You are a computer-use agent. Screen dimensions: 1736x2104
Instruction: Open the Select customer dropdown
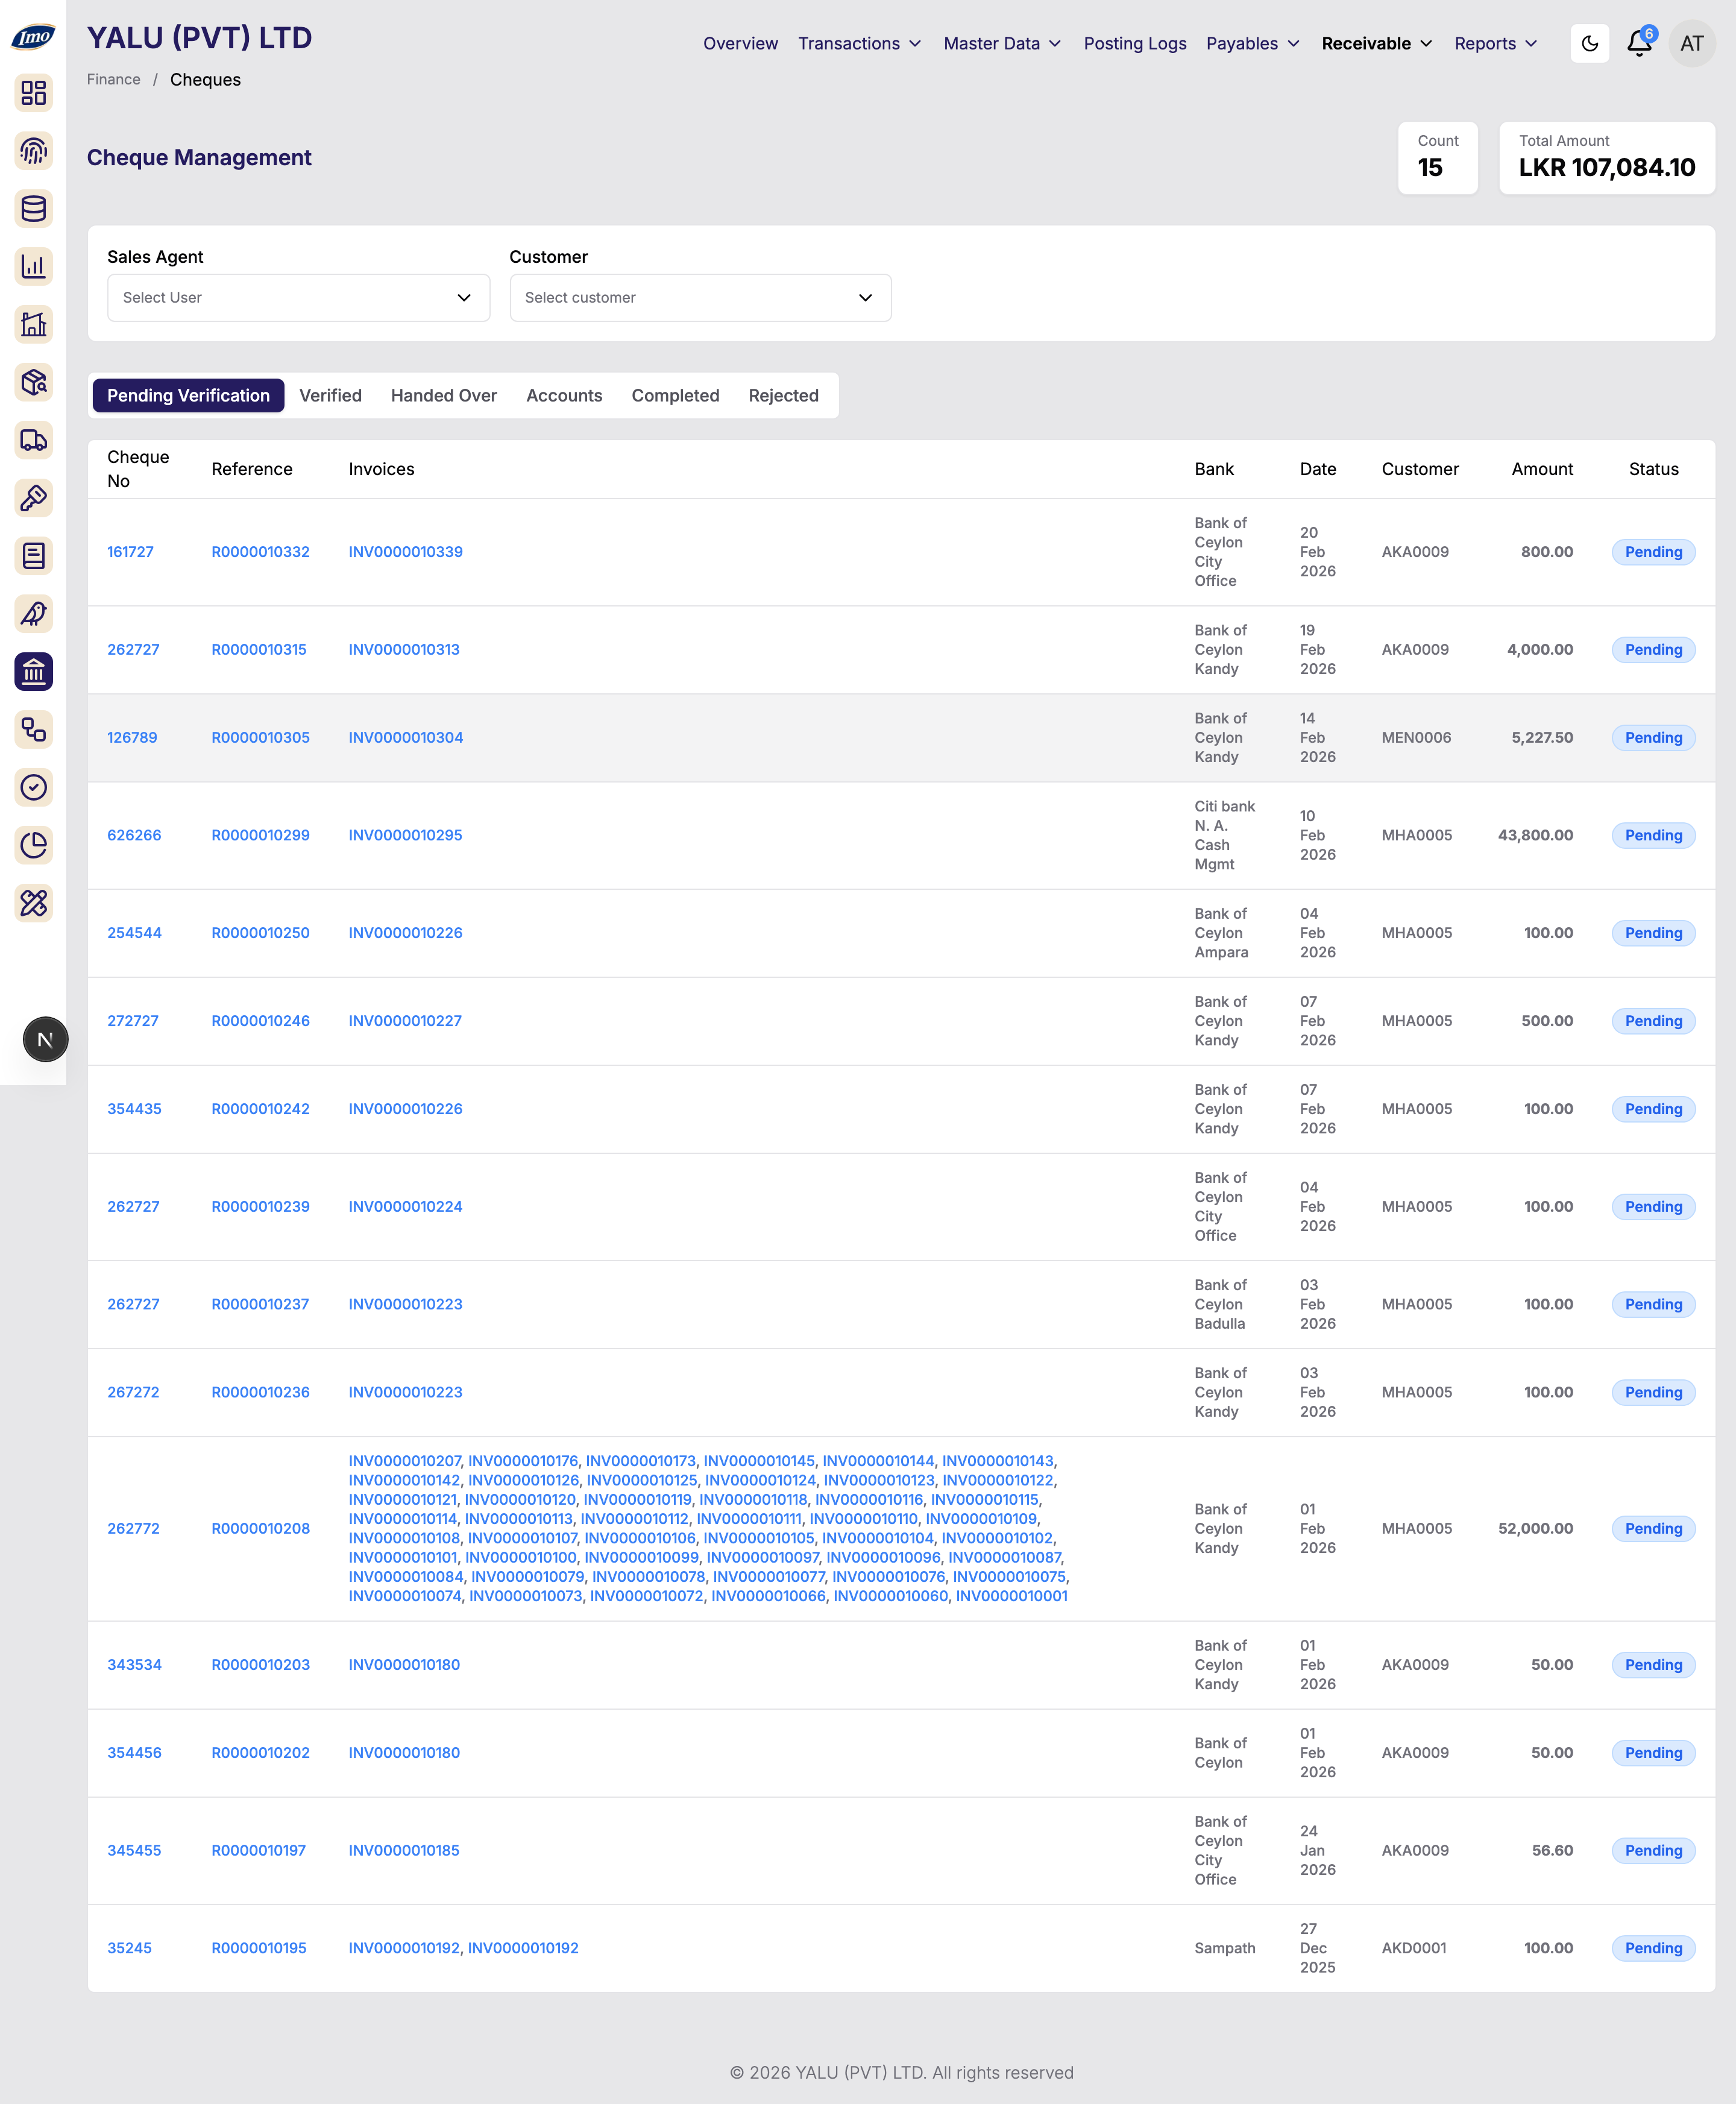coord(700,298)
